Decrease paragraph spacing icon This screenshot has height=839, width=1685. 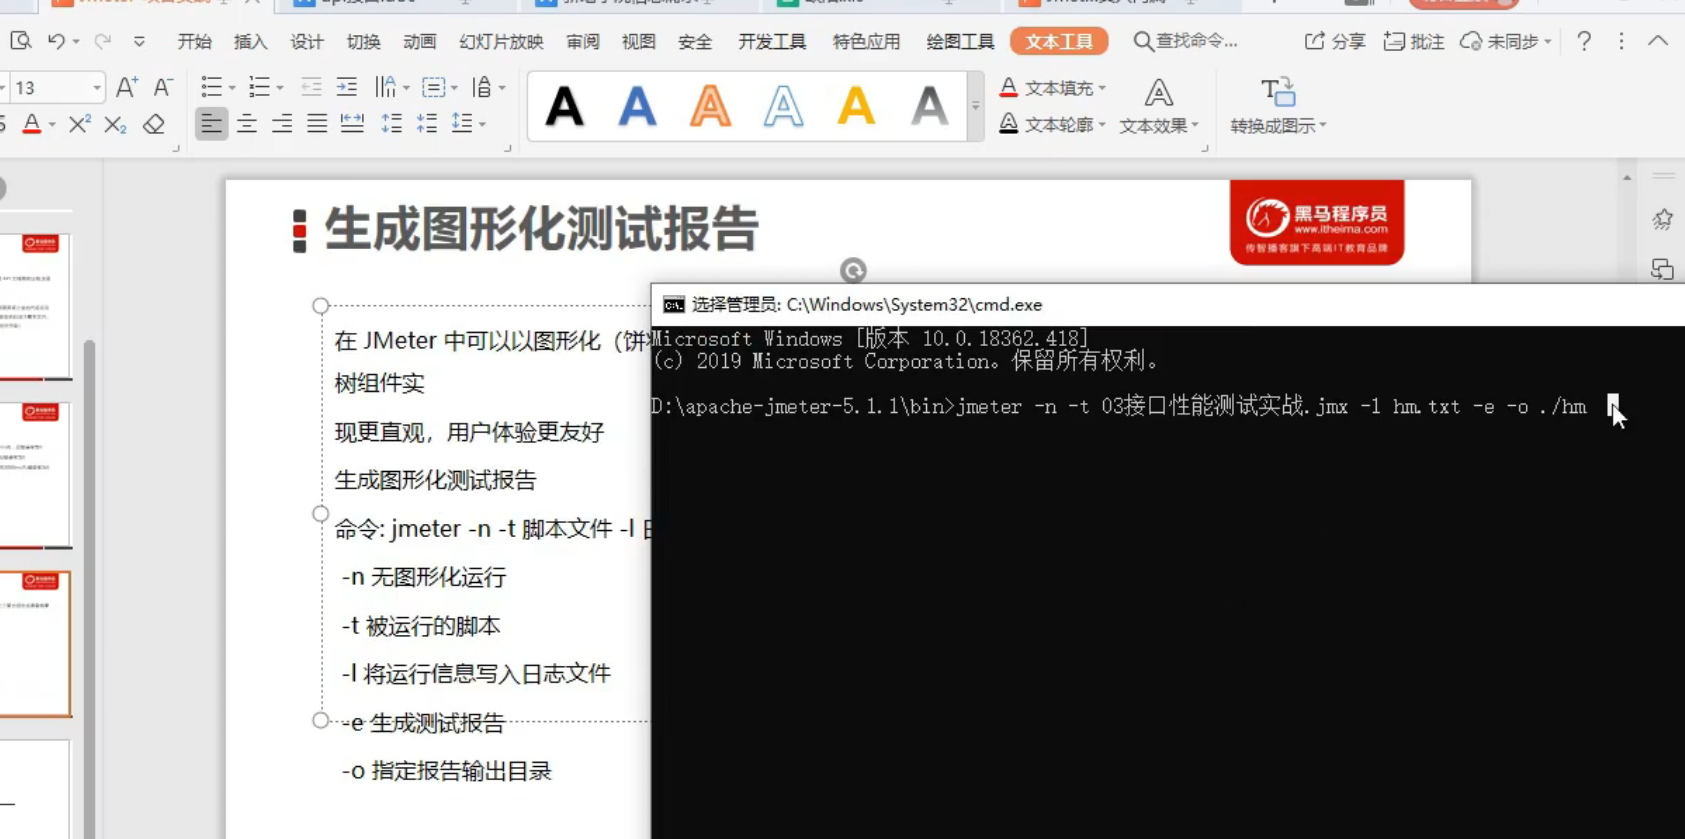tap(427, 124)
